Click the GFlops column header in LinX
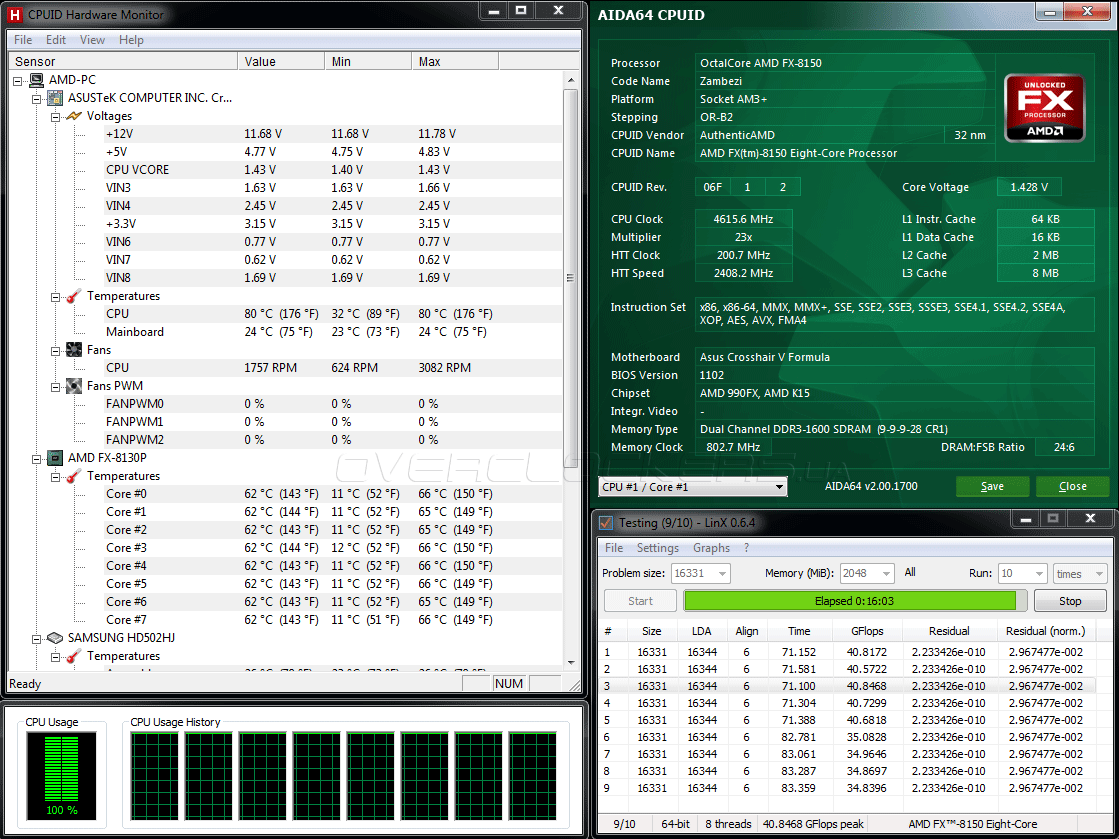The height and width of the screenshot is (839, 1119). [x=865, y=631]
